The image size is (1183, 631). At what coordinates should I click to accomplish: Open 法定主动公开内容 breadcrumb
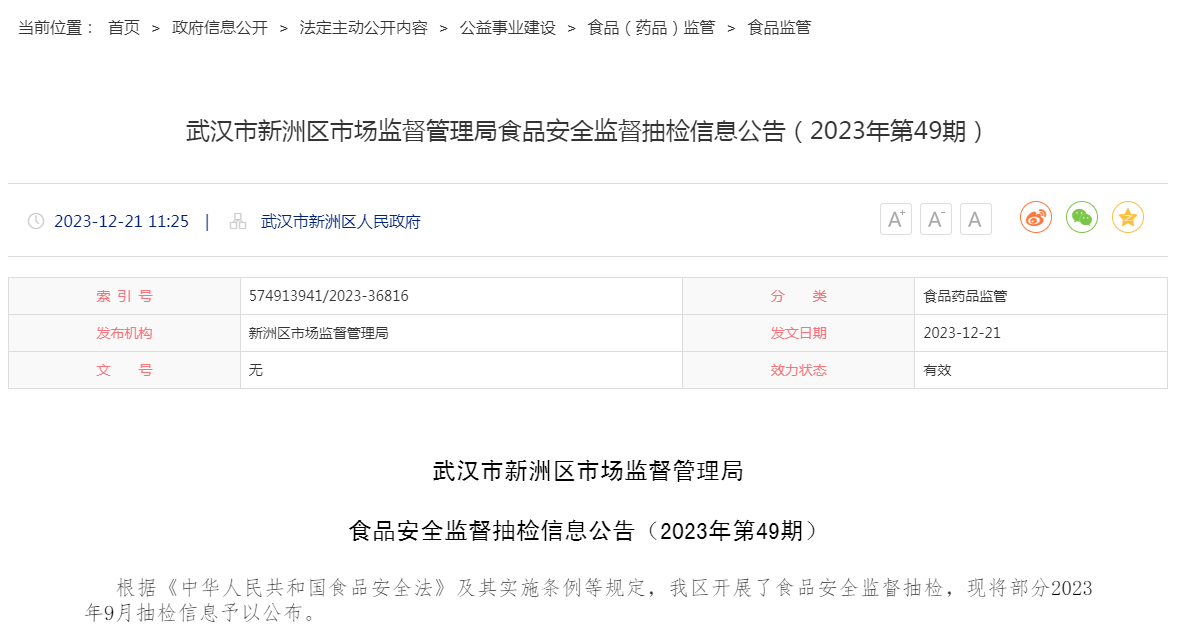364,28
